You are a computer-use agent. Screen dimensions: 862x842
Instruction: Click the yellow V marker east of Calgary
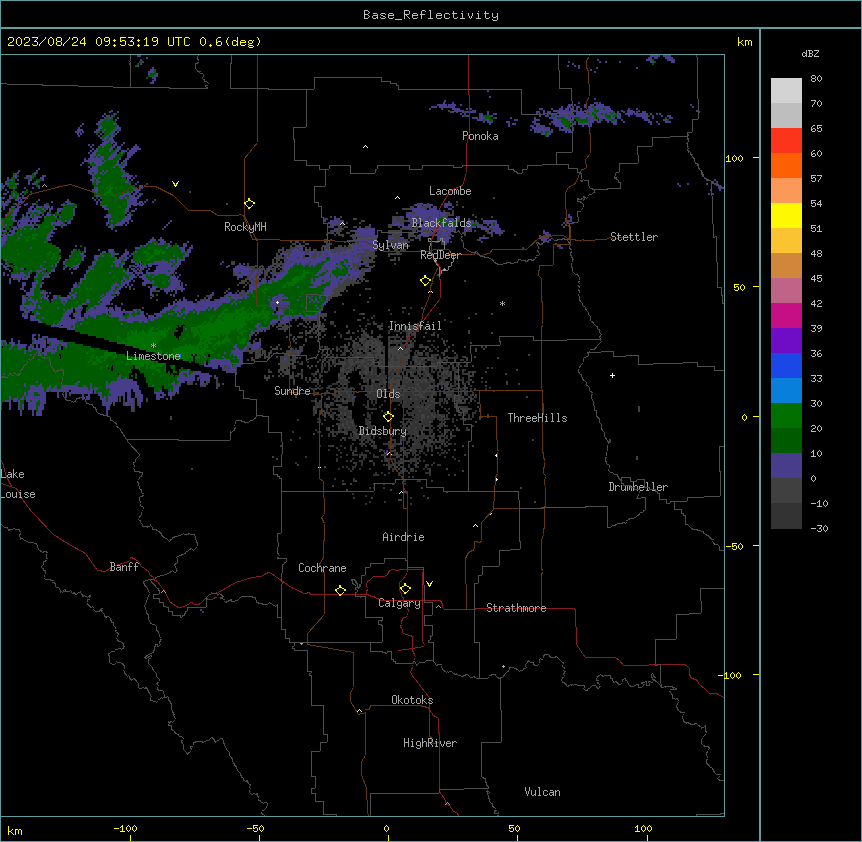click(429, 584)
